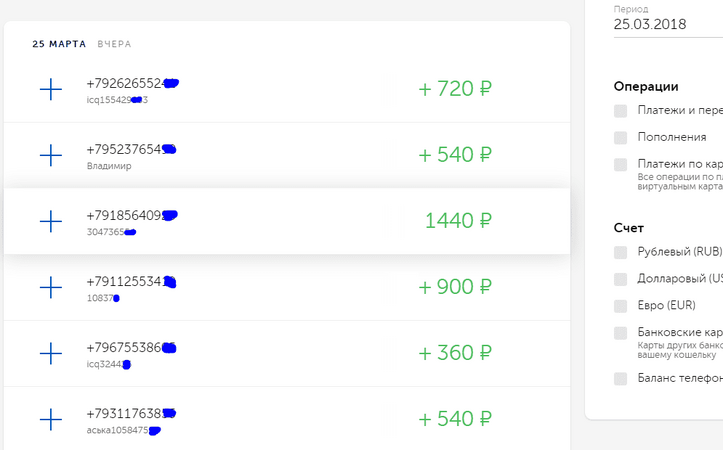
Task: Select the highlighted 1440 ₽ amount
Action: pos(458,220)
